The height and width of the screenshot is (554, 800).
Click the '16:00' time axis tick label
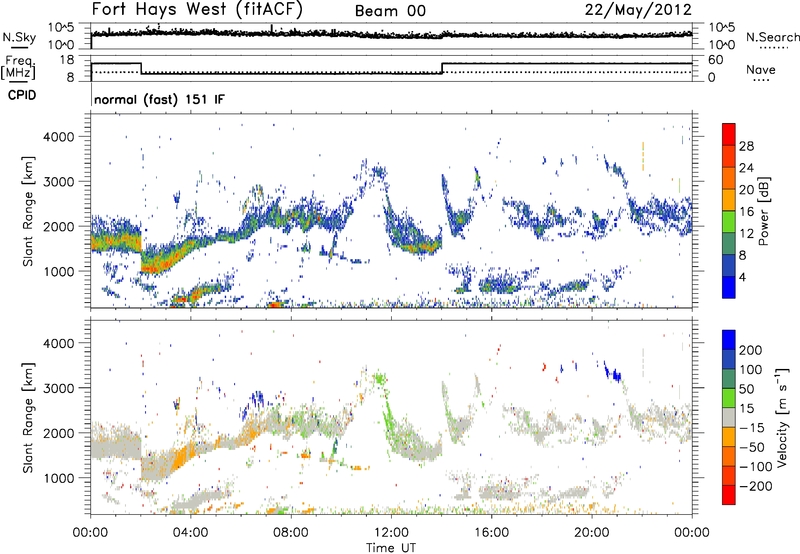[x=491, y=533]
